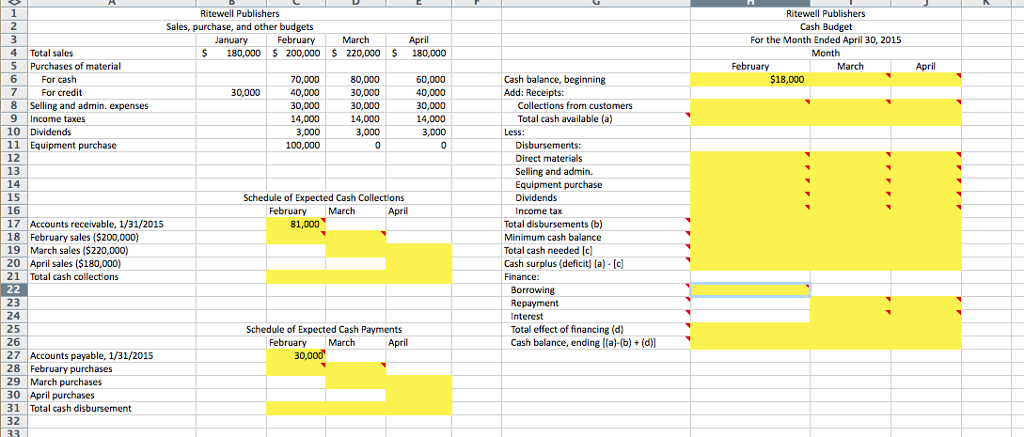
Task: Select 'Accounts payable, 1/31/2015' label
Action: pos(92,356)
